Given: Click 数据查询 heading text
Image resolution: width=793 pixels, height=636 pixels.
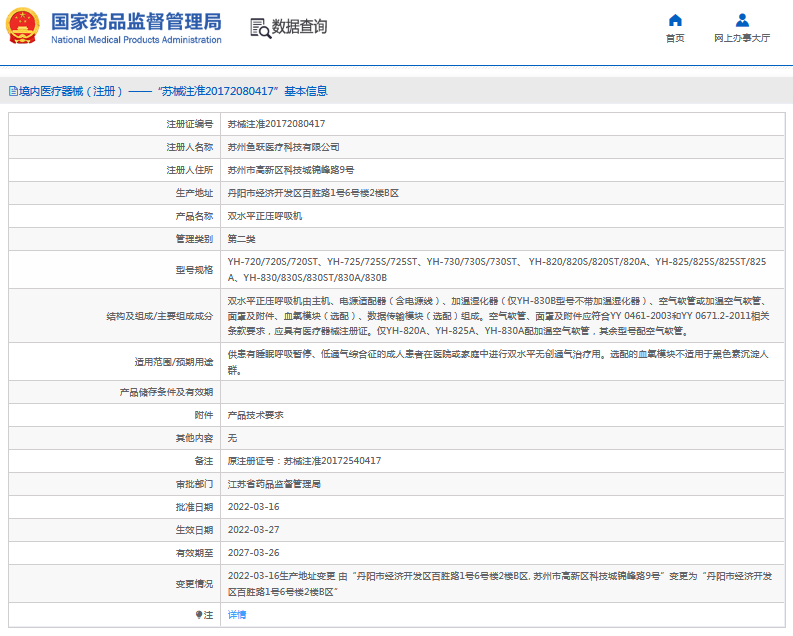Looking at the screenshot, I should tap(299, 27).
